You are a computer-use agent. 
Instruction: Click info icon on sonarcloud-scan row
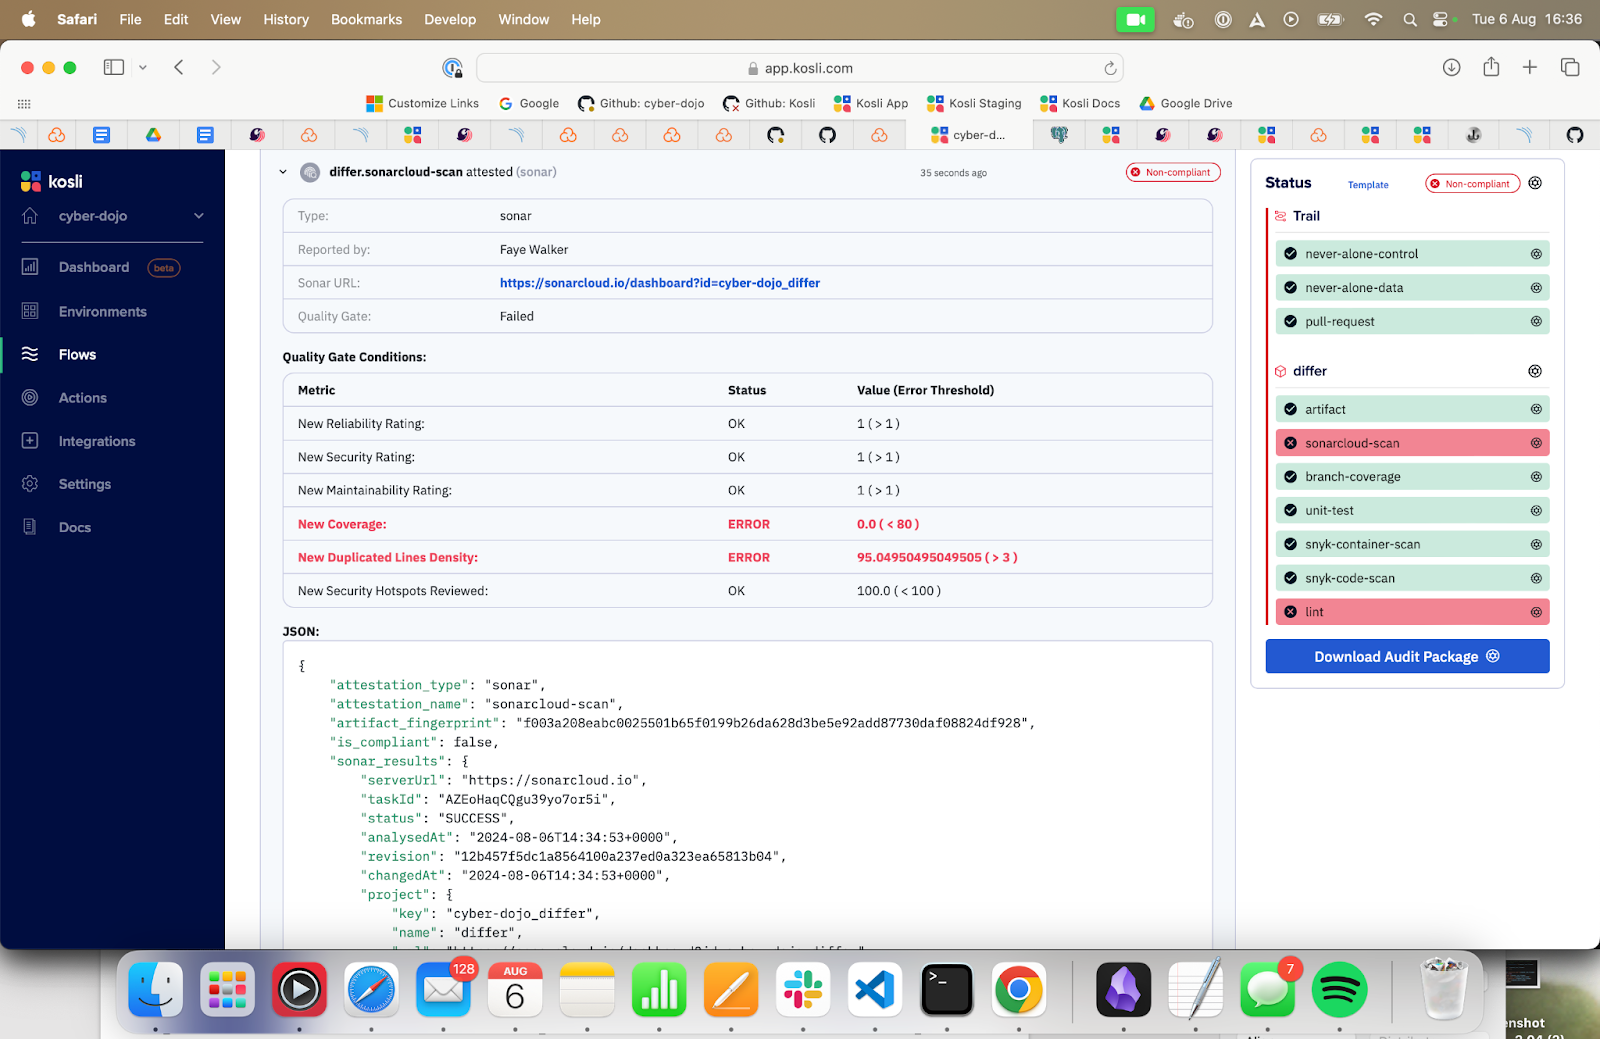coord(1536,443)
